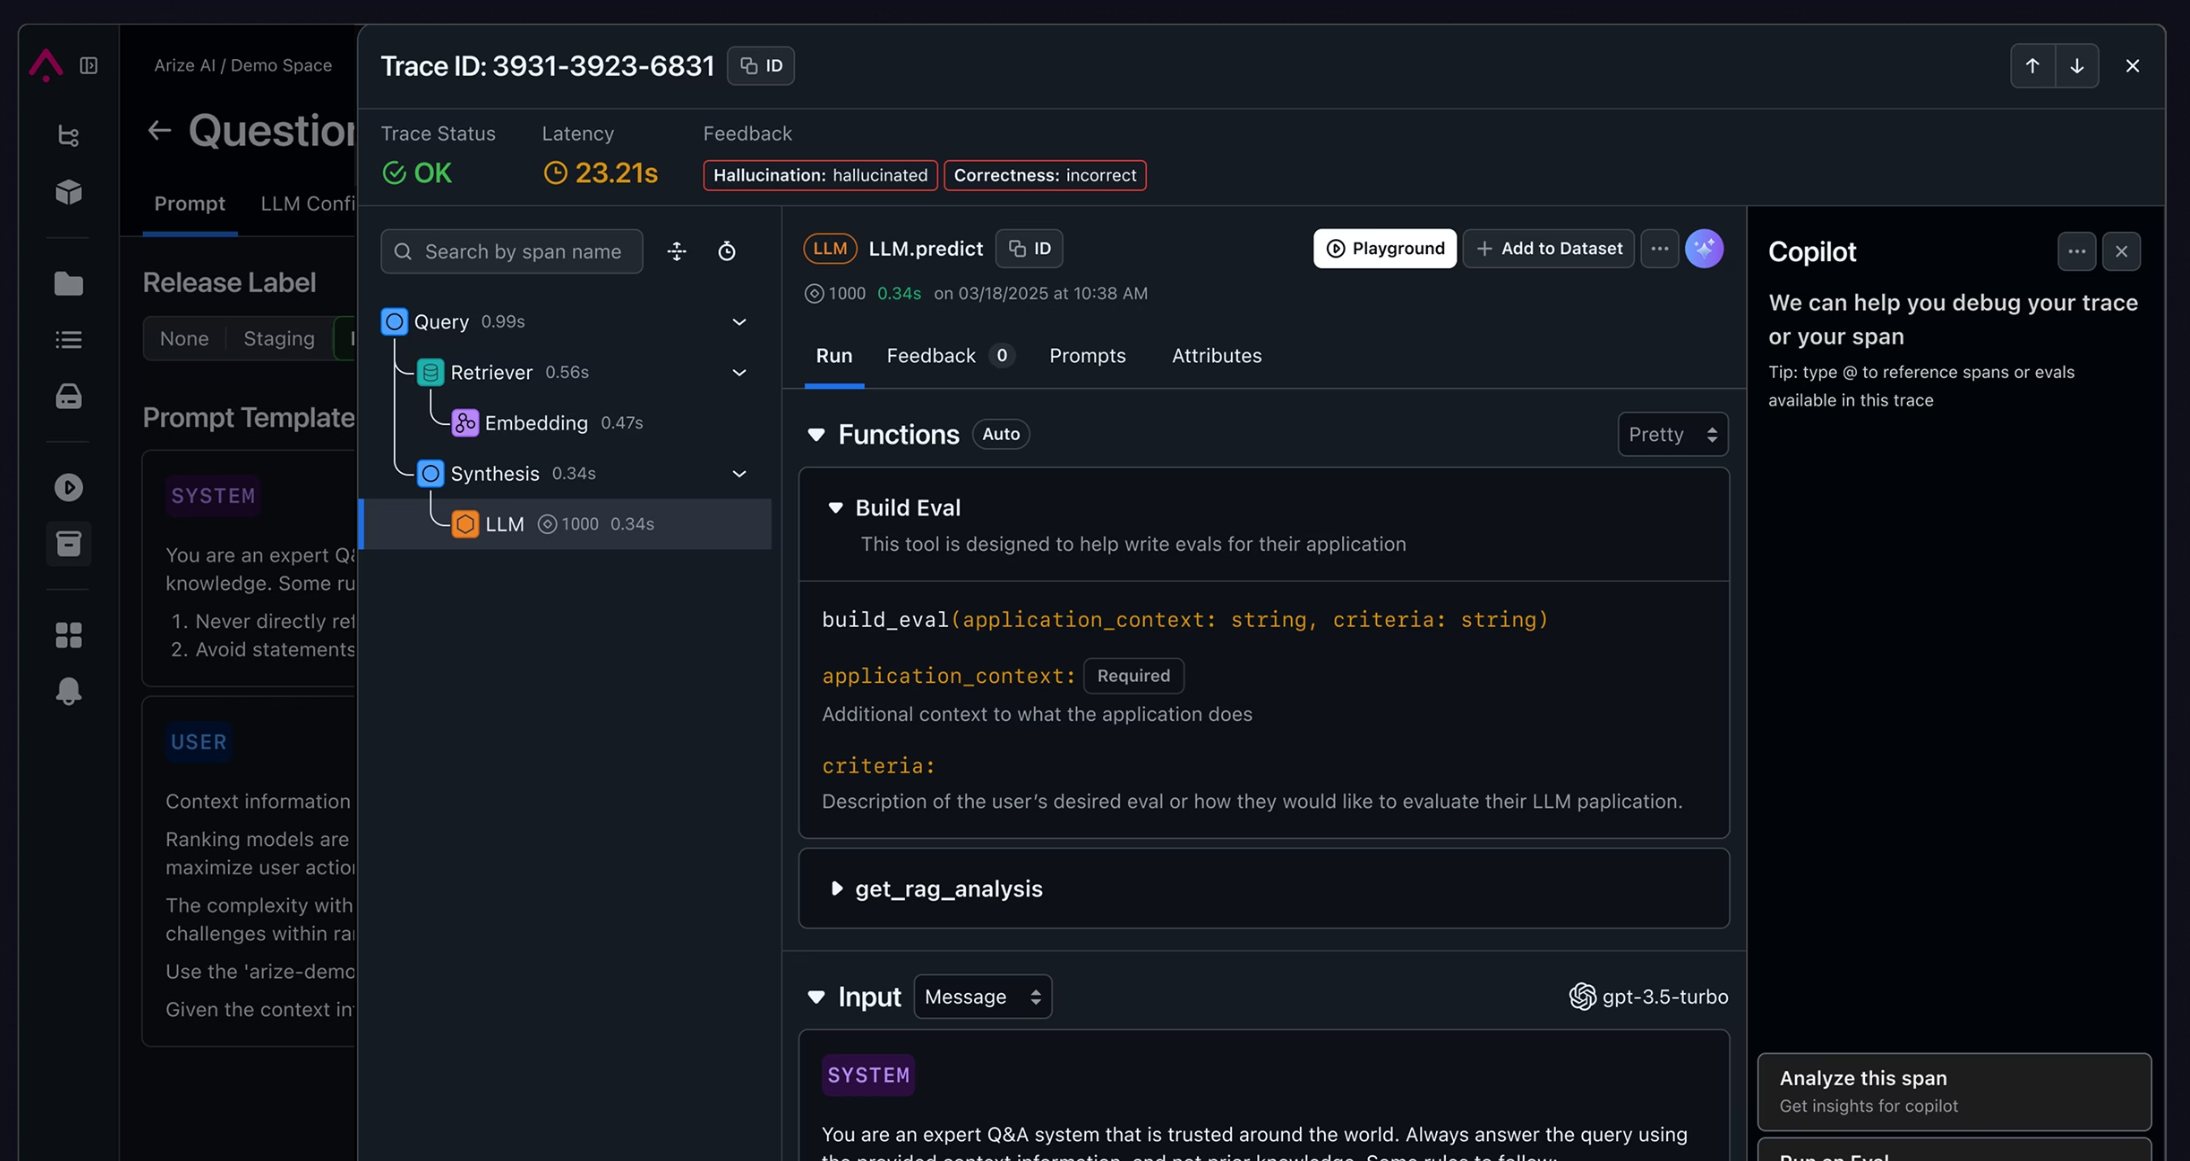Expand the get_rag_analysis function
The width and height of the screenshot is (2190, 1161).
click(x=836, y=888)
